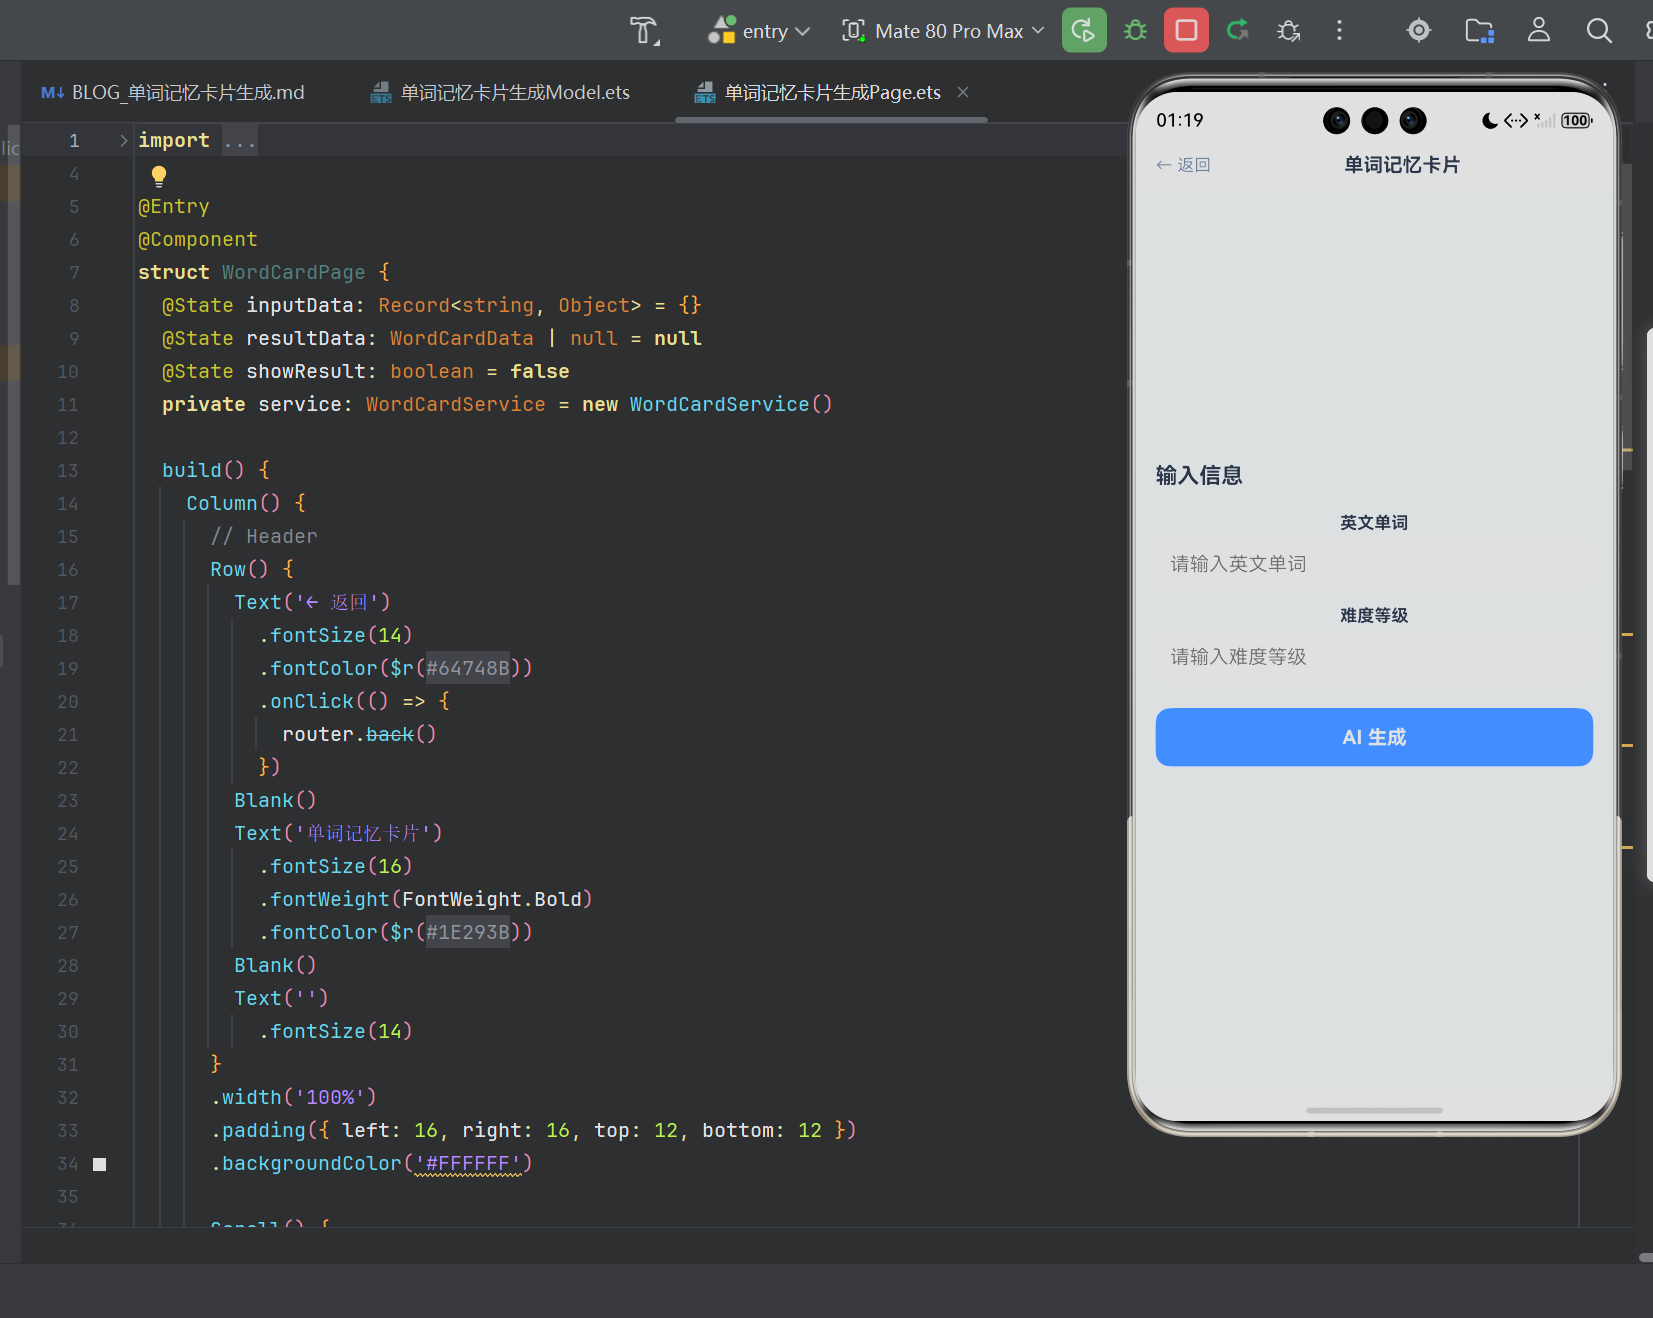Click the hot reload refresh icon
1653x1318 pixels.
pos(1238,31)
